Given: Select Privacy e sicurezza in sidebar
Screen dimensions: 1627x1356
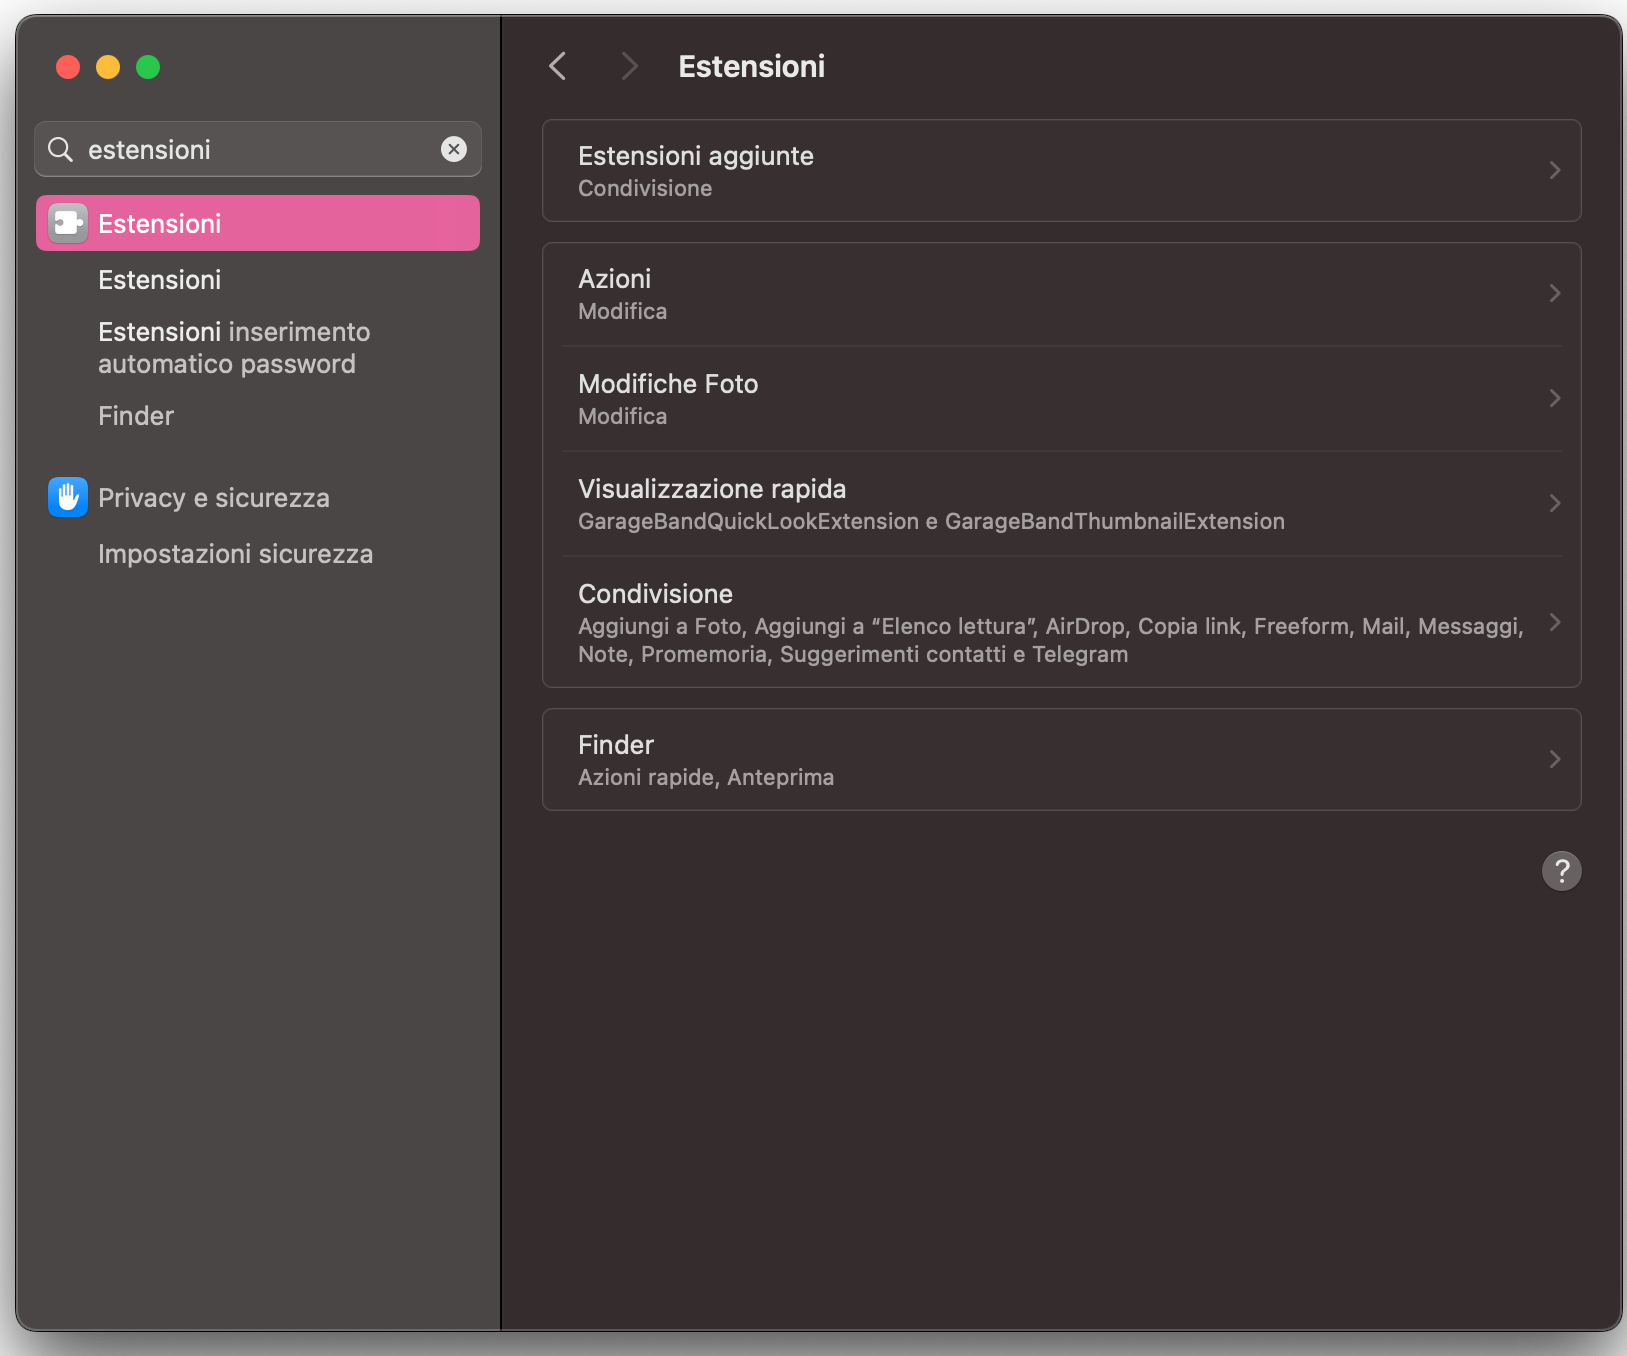Looking at the screenshot, I should [213, 498].
